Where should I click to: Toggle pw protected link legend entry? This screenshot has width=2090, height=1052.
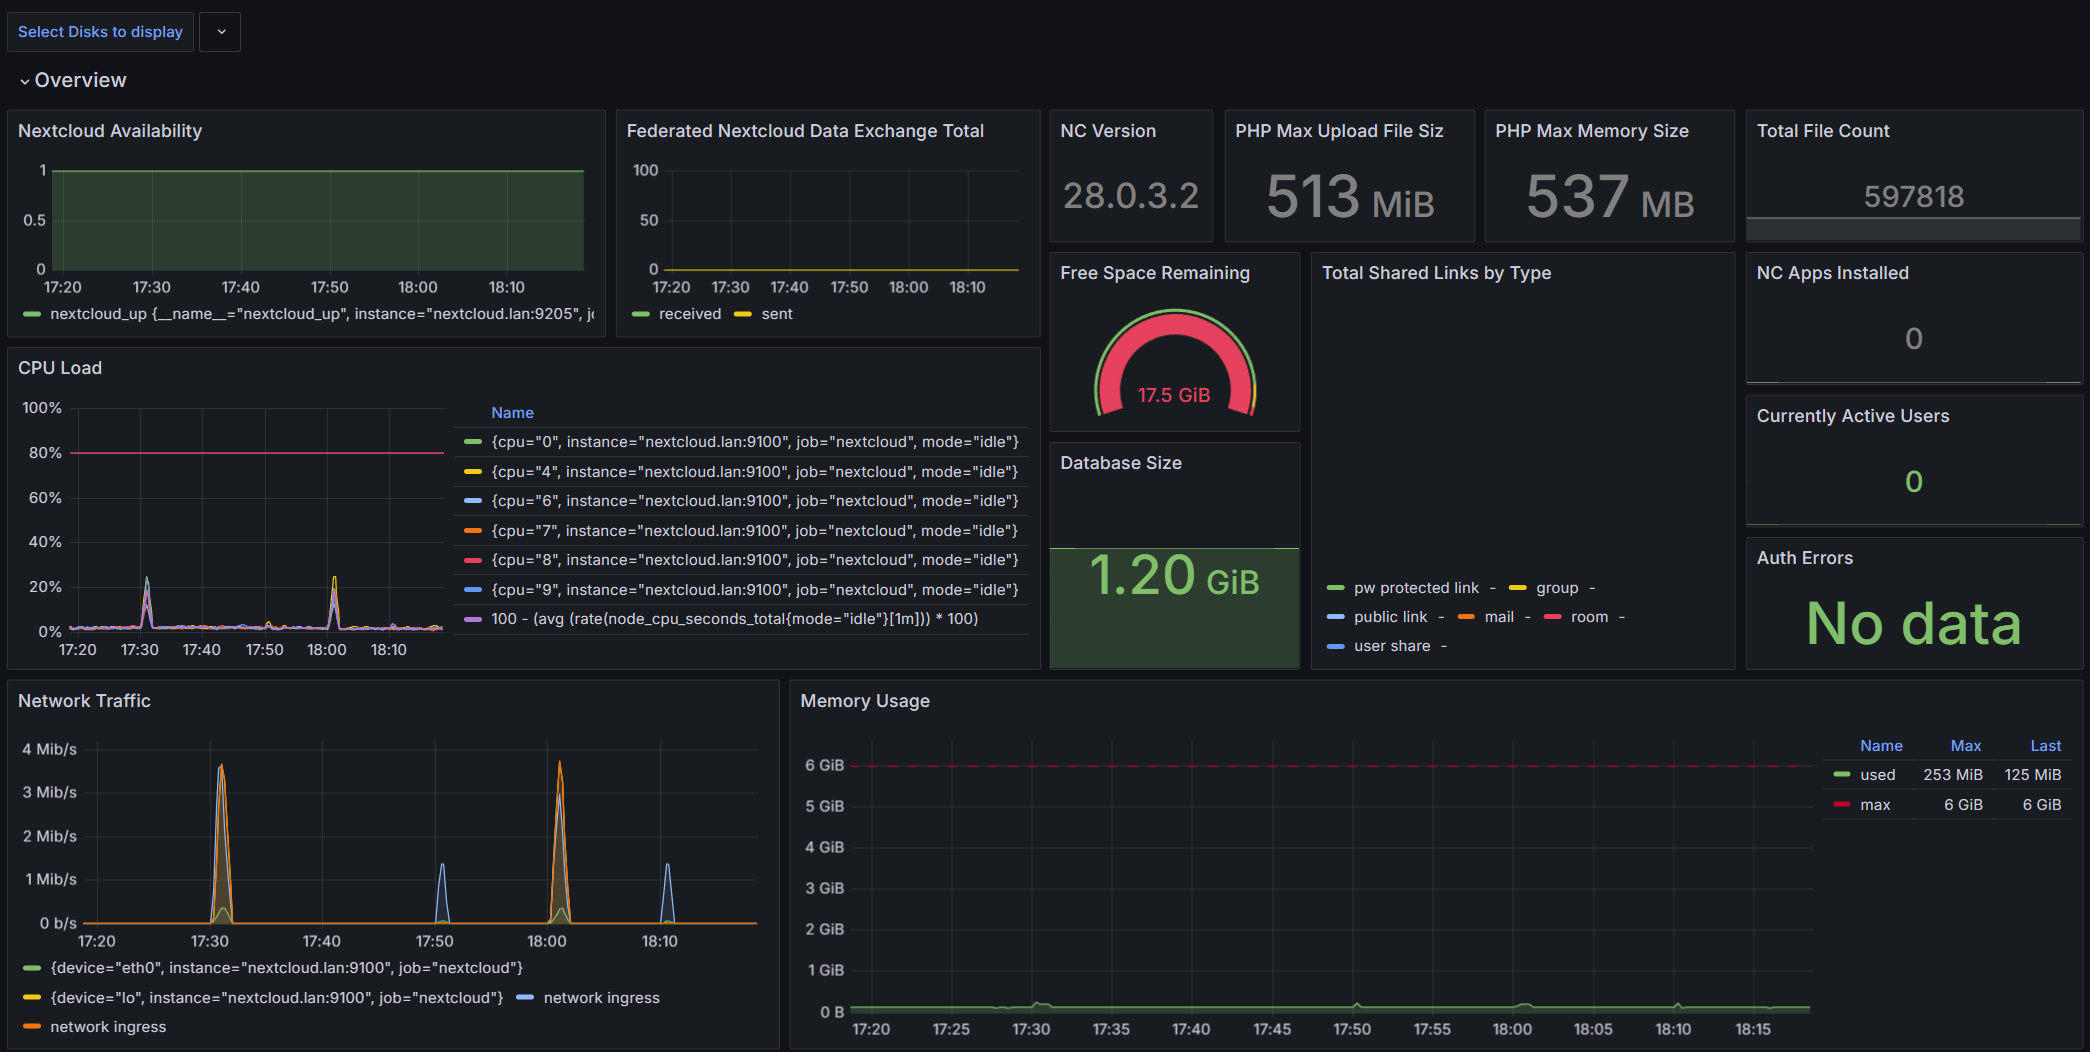click(1416, 588)
